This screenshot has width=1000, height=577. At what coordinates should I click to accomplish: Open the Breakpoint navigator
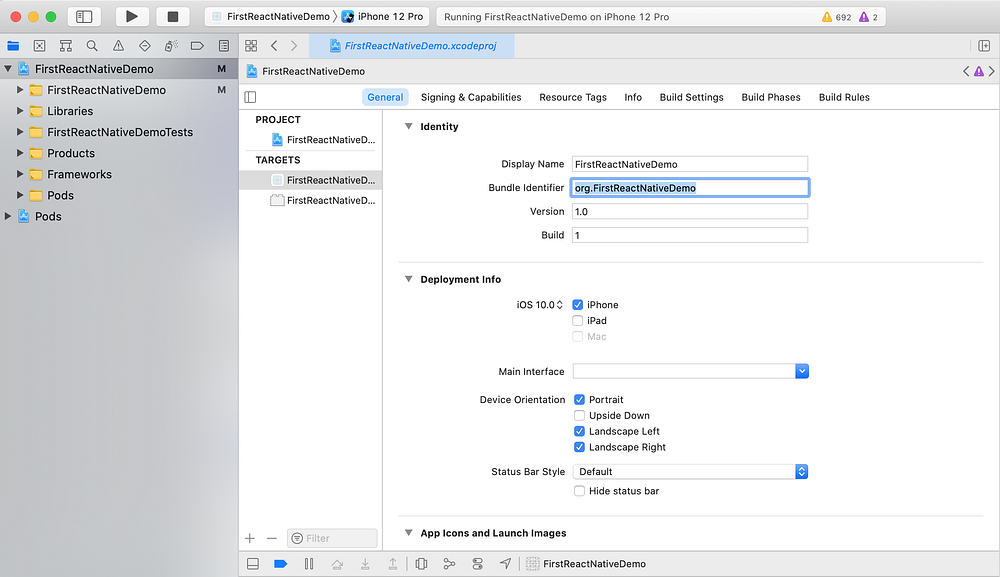(197, 46)
